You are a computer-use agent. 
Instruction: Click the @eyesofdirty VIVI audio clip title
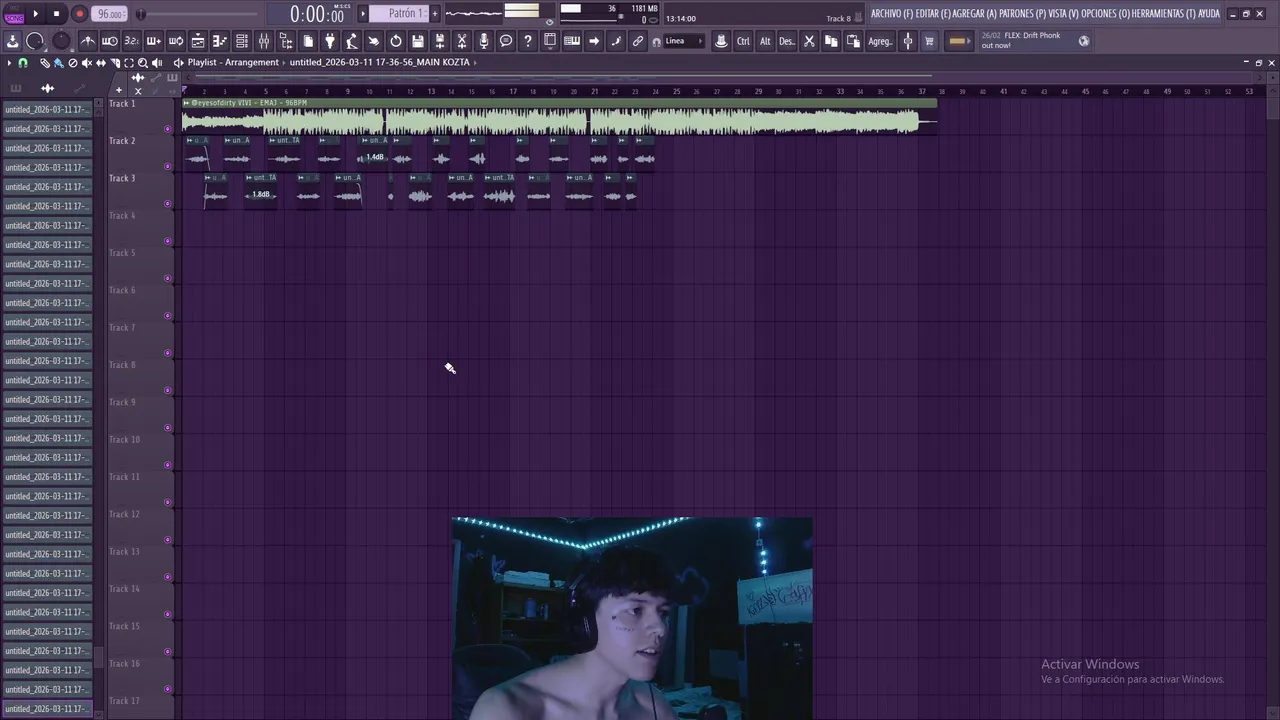coord(250,103)
